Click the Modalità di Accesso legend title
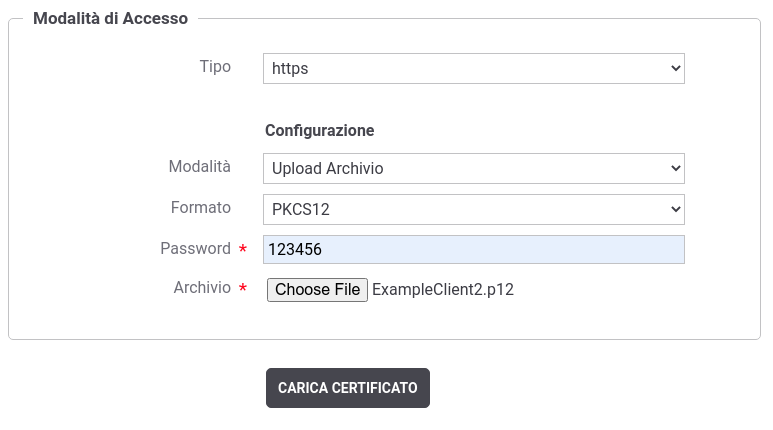Screen dimensions: 773x430 tap(110, 18)
